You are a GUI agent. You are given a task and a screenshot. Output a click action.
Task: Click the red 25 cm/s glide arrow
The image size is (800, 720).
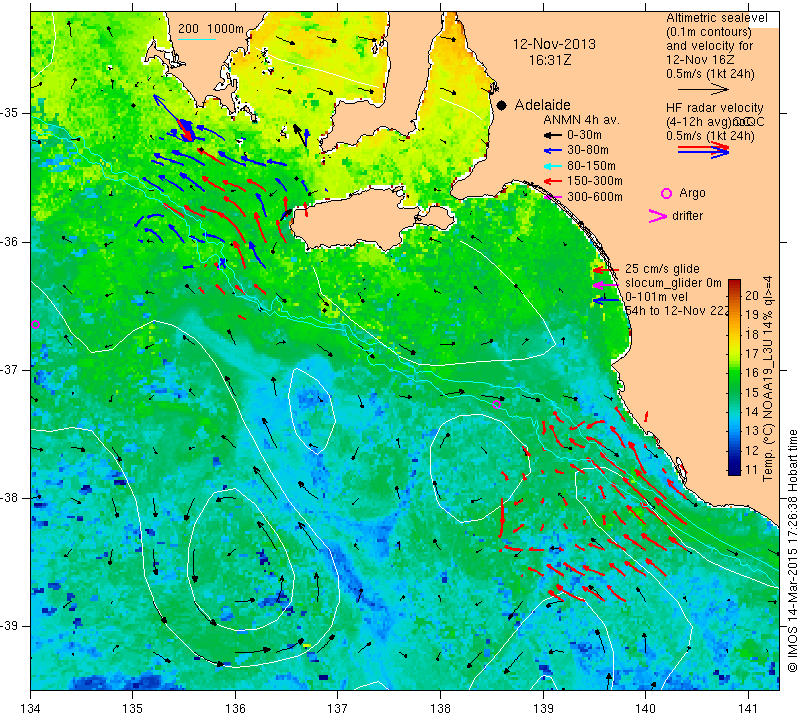coord(606,269)
